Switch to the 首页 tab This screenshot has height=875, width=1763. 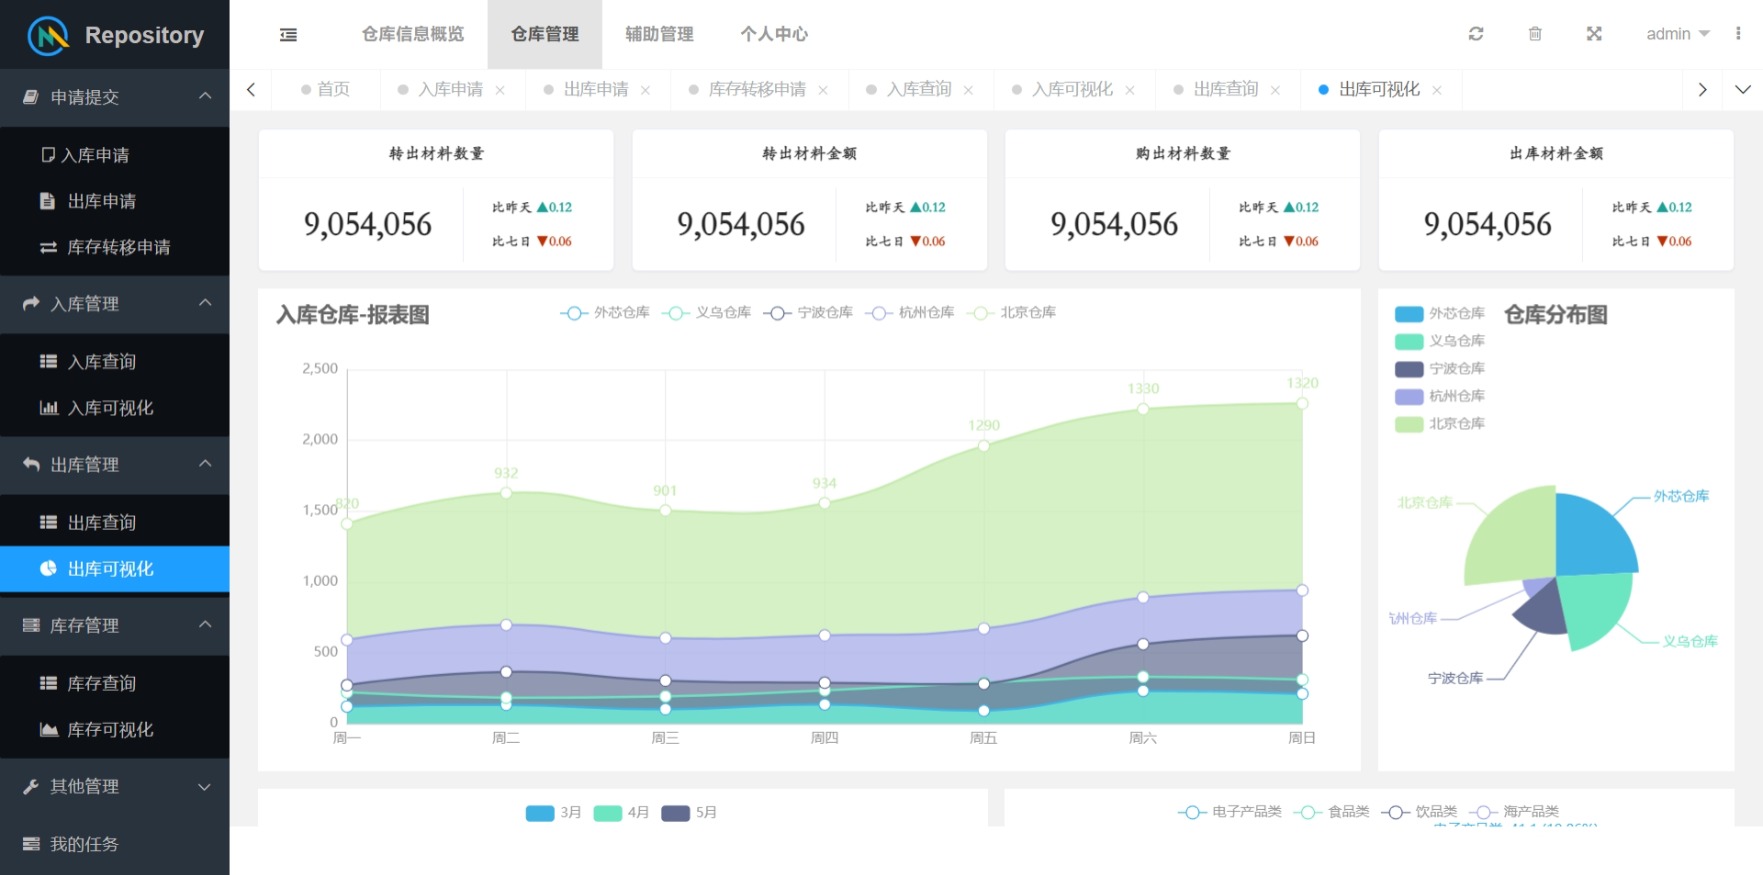tap(326, 90)
